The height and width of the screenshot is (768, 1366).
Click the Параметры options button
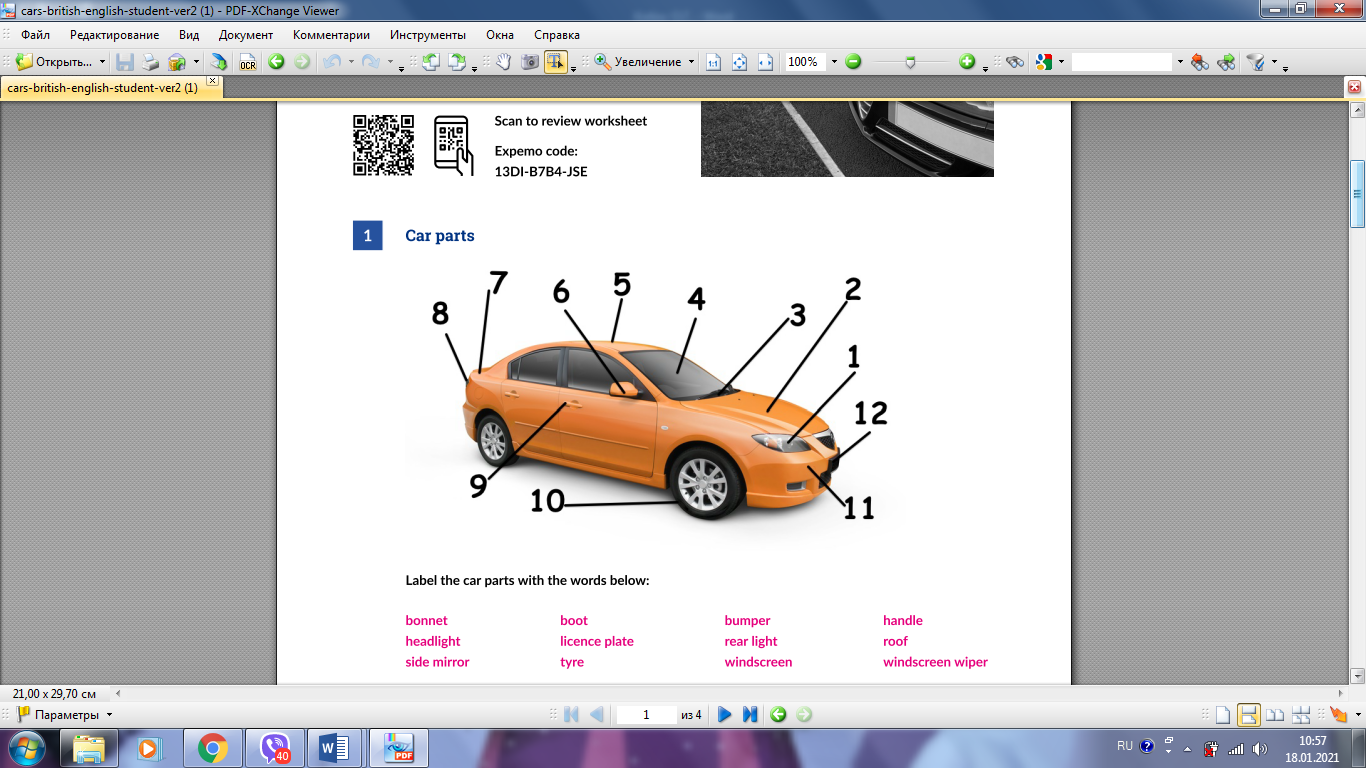[x=64, y=715]
